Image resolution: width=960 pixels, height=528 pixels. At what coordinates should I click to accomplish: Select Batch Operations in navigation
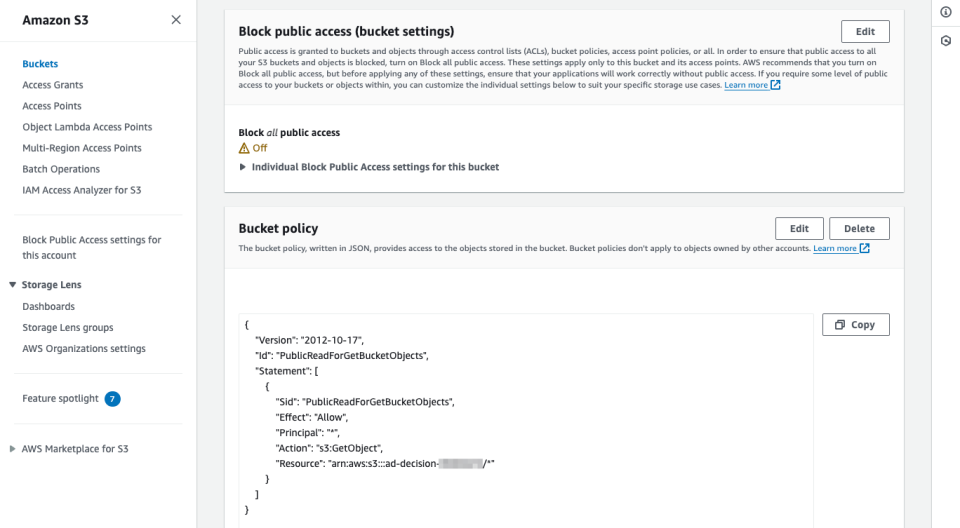[61, 169]
